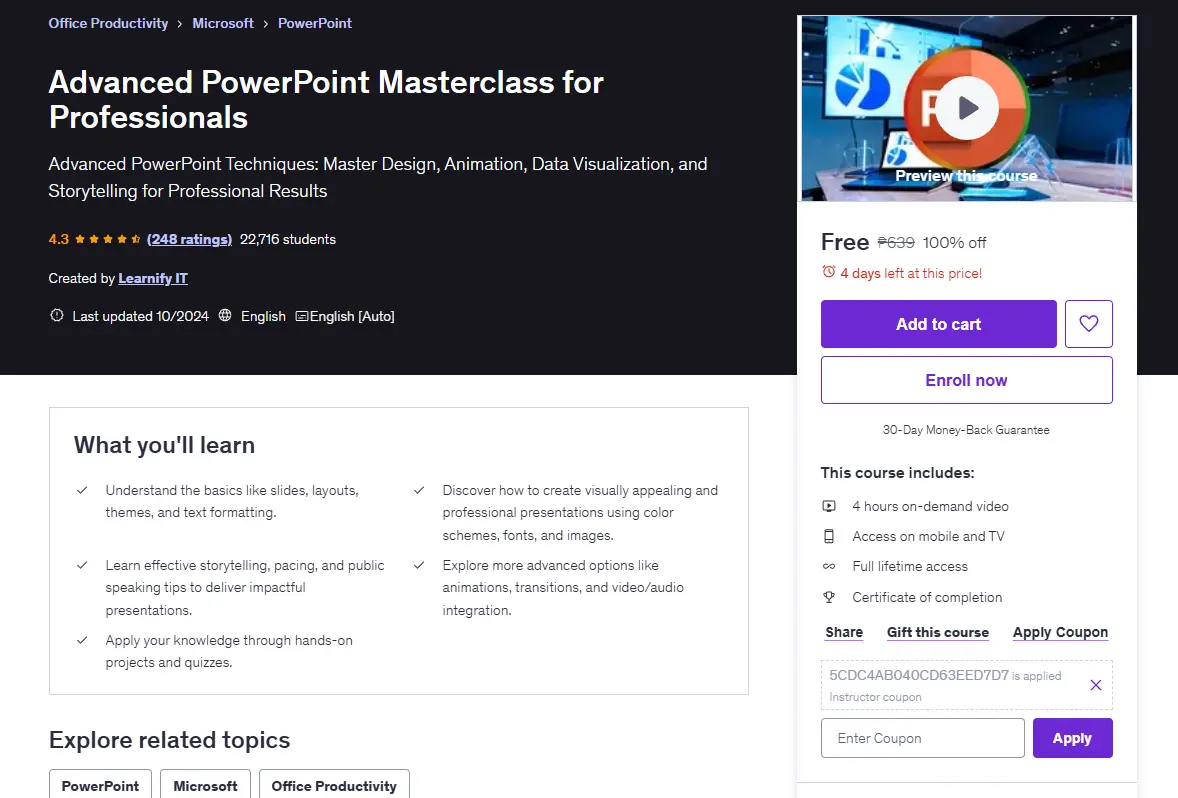Click 'Preview this course' caption
Screen dimensions: 1178x798
point(966,176)
